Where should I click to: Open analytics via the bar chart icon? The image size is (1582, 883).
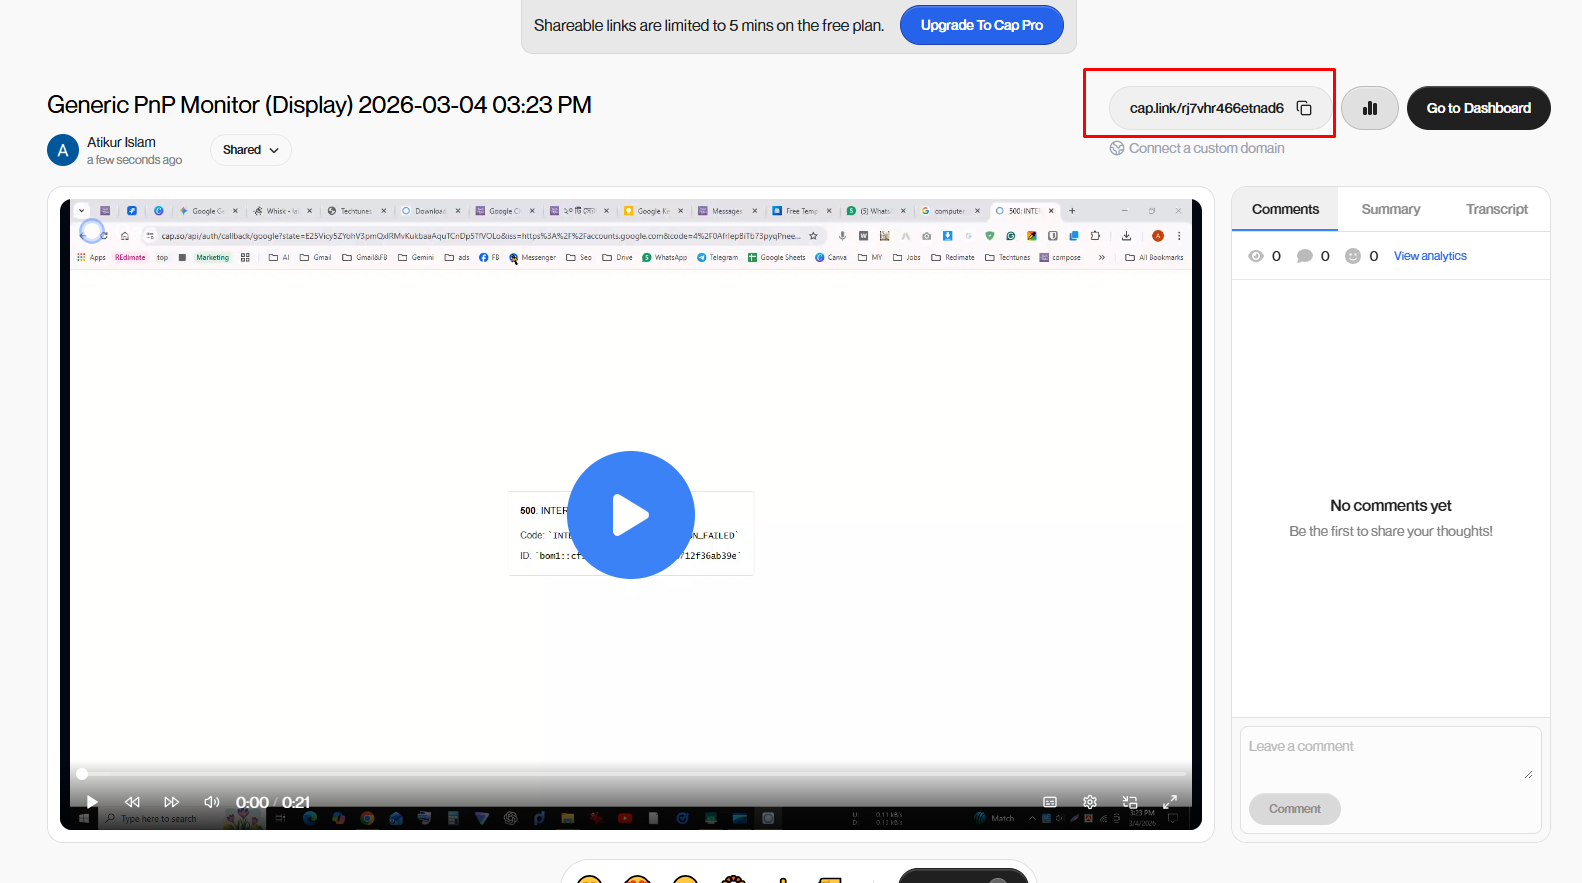click(1370, 108)
